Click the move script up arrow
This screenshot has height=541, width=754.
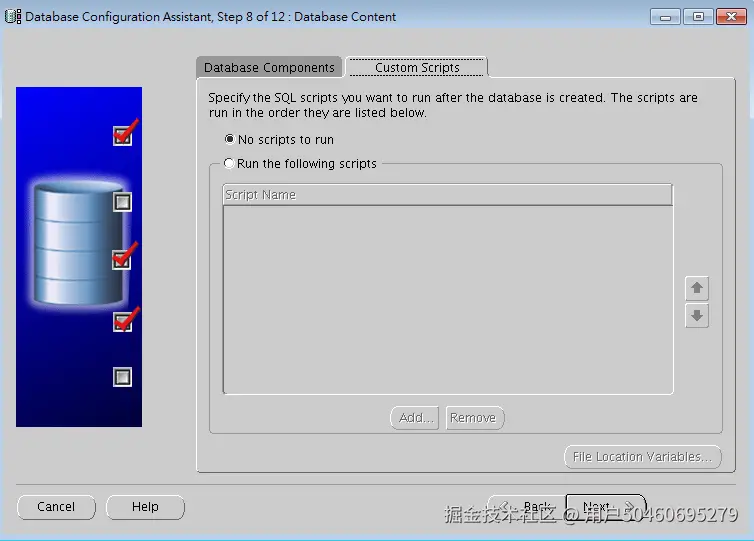pos(697,288)
